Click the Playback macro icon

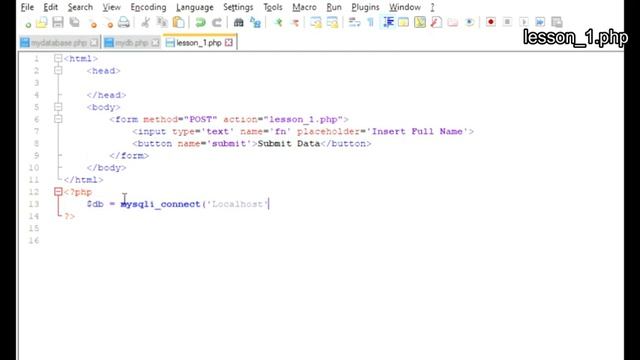tap(524, 22)
